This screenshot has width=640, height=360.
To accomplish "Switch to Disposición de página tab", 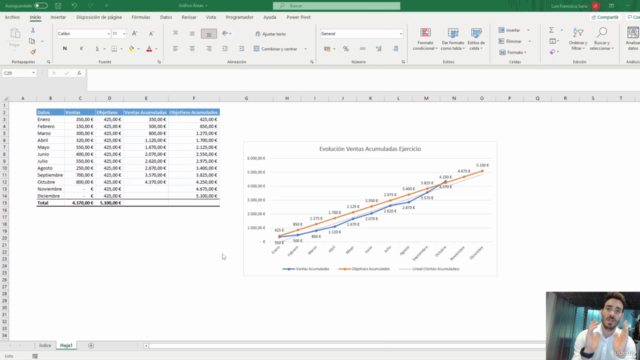I will click(x=99, y=17).
